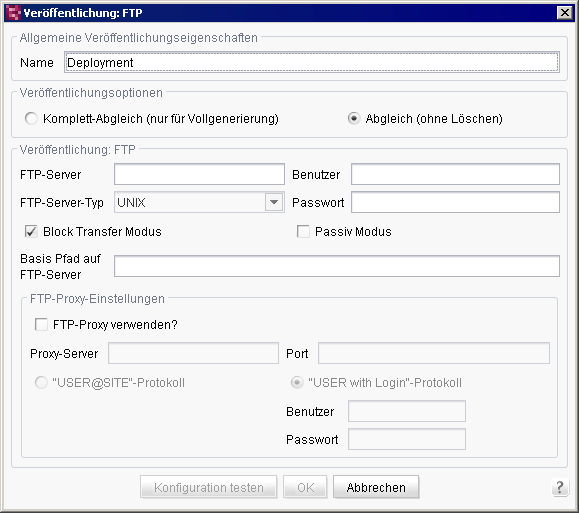Click the application icon in title bar

tap(13, 13)
